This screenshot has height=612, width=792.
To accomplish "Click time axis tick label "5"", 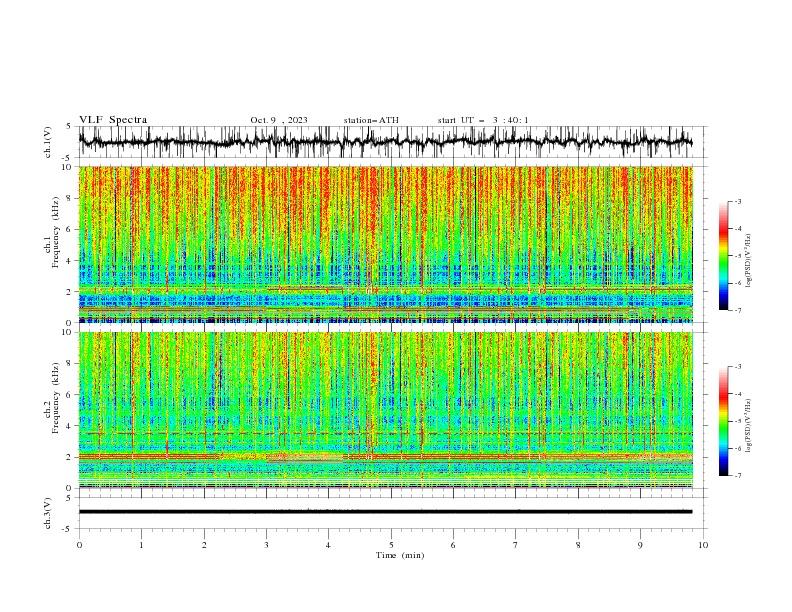I will tap(391, 545).
